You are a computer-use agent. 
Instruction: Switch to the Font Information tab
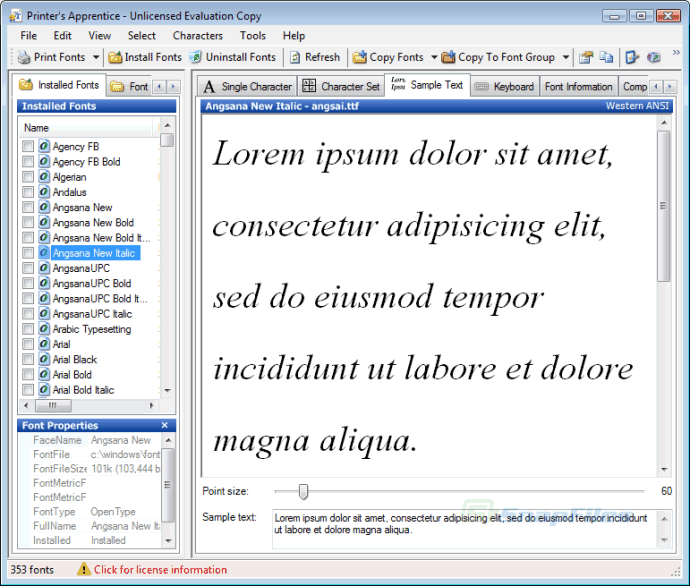[578, 87]
